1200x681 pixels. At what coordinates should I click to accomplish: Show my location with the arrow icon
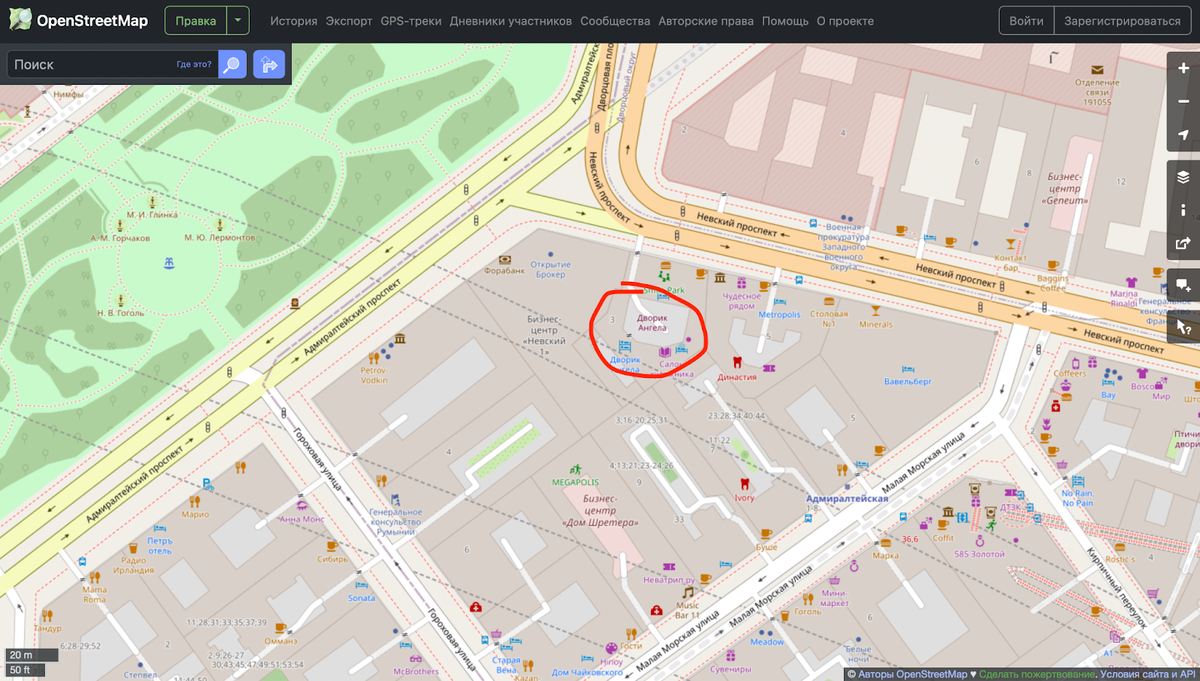tap(1184, 134)
